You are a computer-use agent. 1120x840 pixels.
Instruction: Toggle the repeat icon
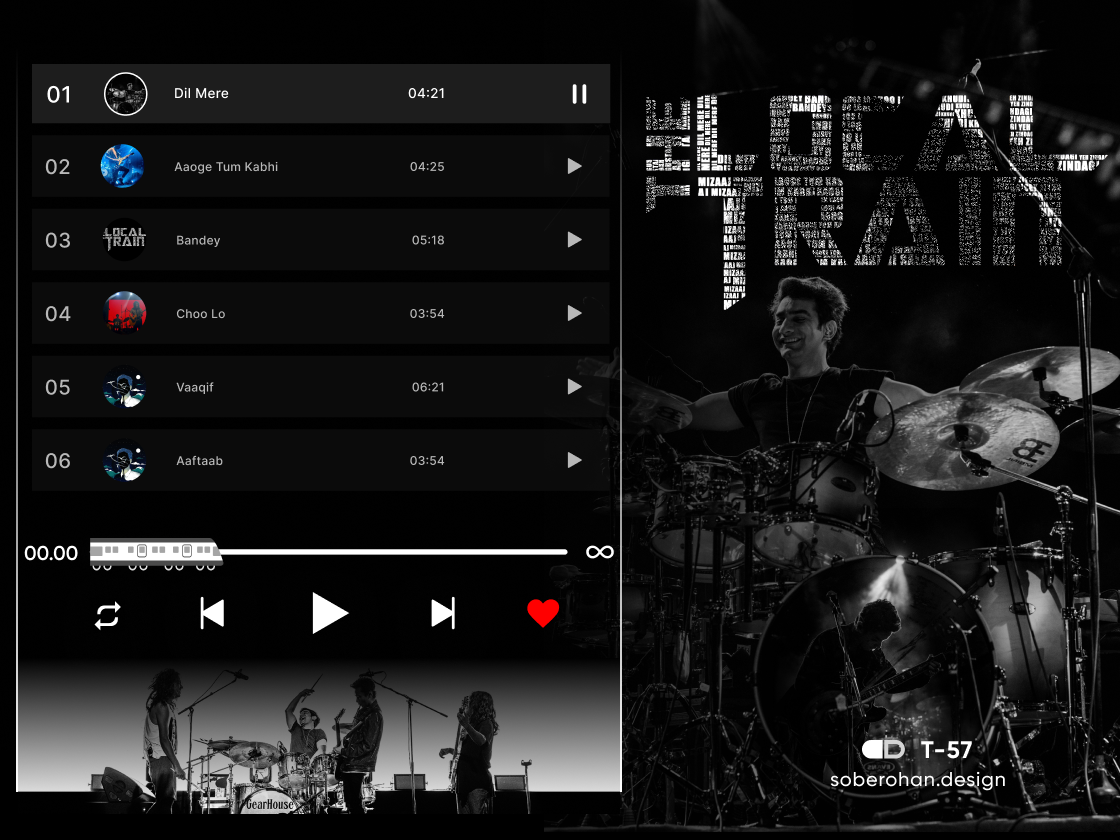(108, 616)
